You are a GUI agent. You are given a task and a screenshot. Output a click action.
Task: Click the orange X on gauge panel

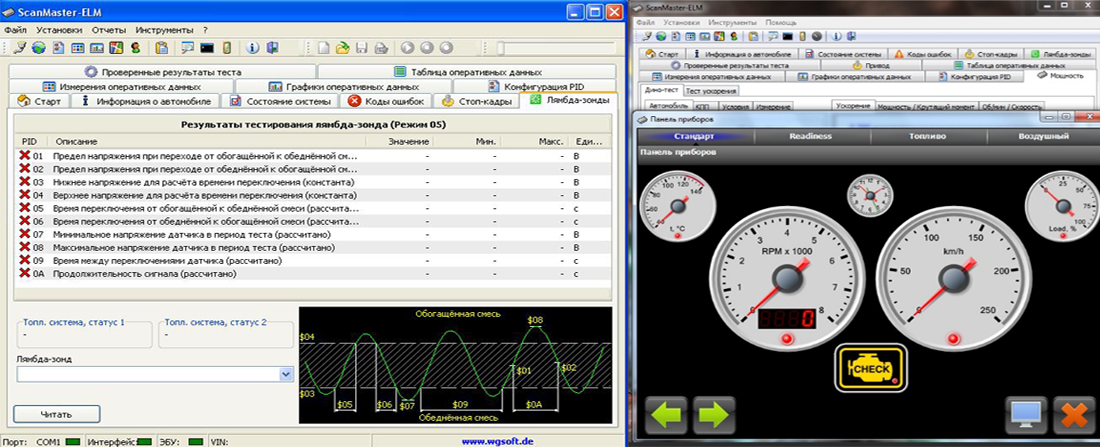click(x=1073, y=414)
